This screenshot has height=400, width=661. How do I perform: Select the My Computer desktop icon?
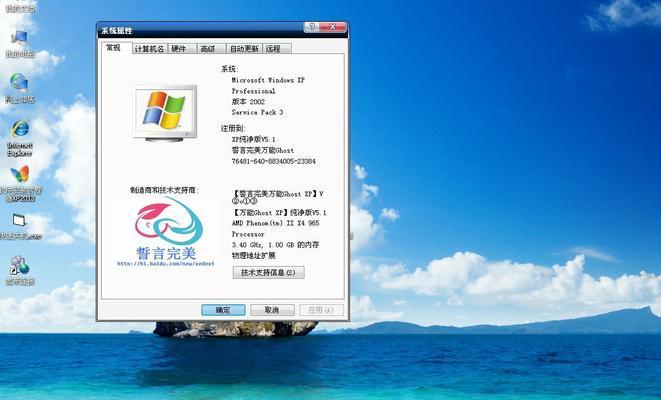(x=19, y=43)
